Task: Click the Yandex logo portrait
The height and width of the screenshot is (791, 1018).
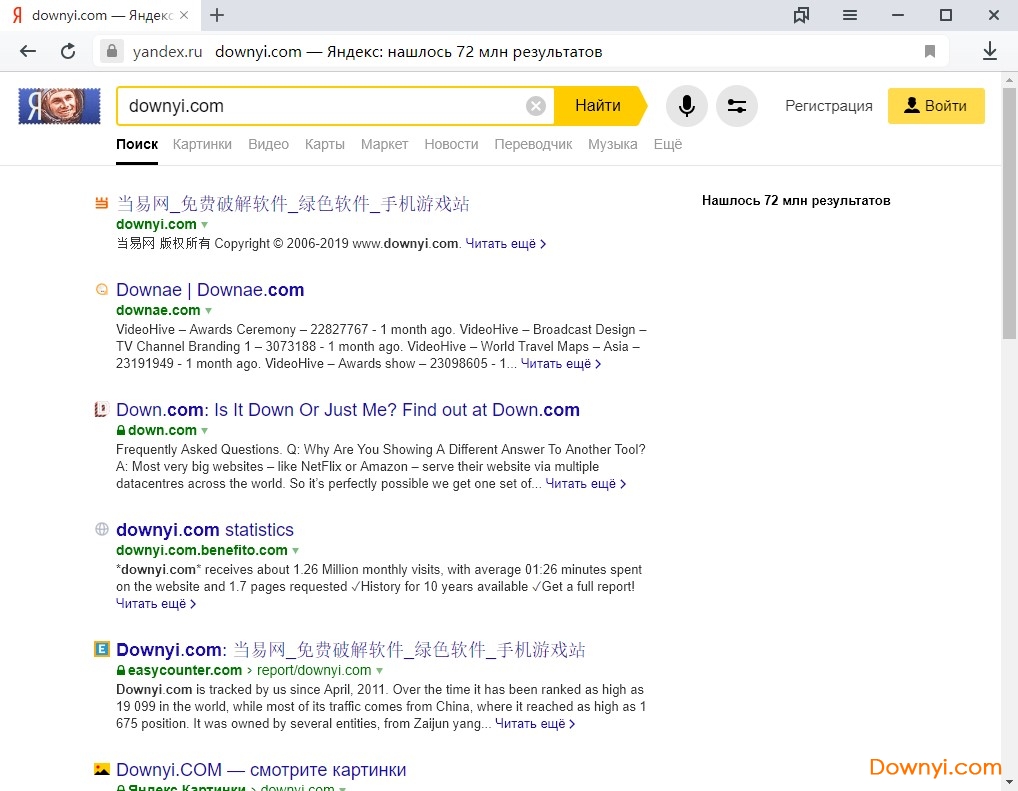Action: 58,105
